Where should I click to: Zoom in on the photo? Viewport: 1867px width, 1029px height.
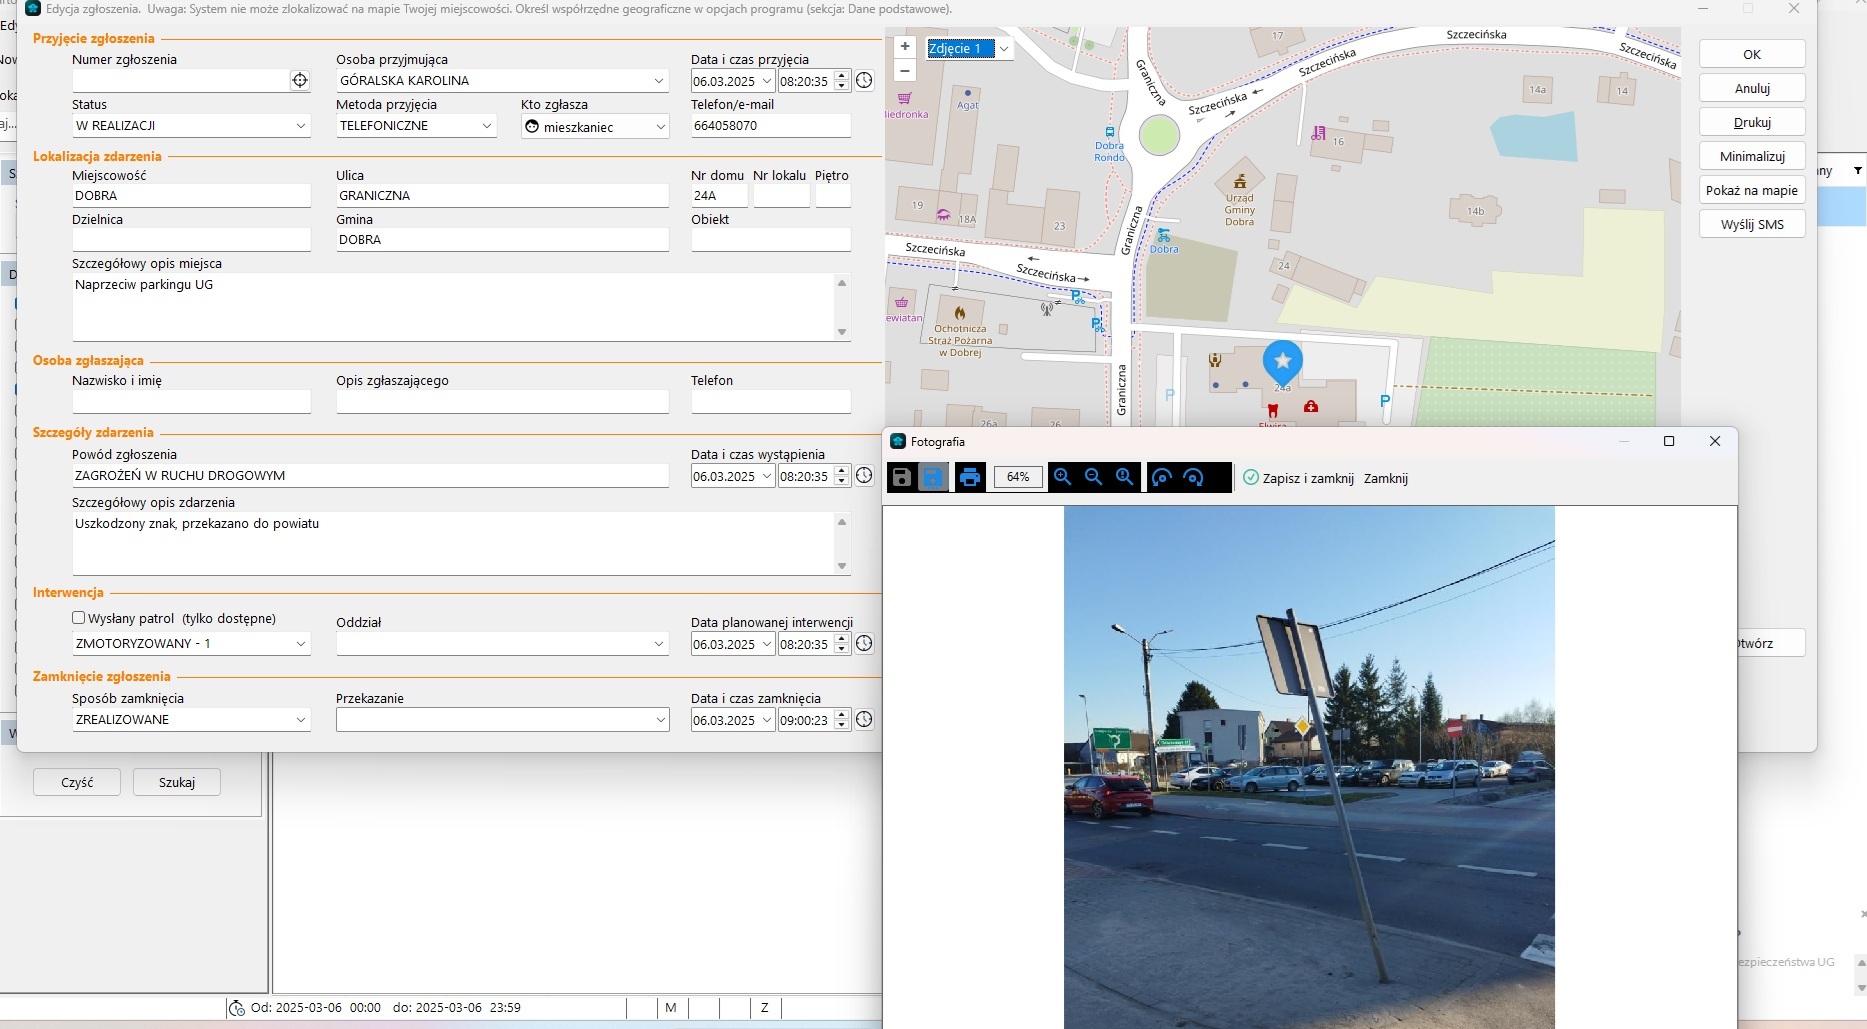(1063, 478)
